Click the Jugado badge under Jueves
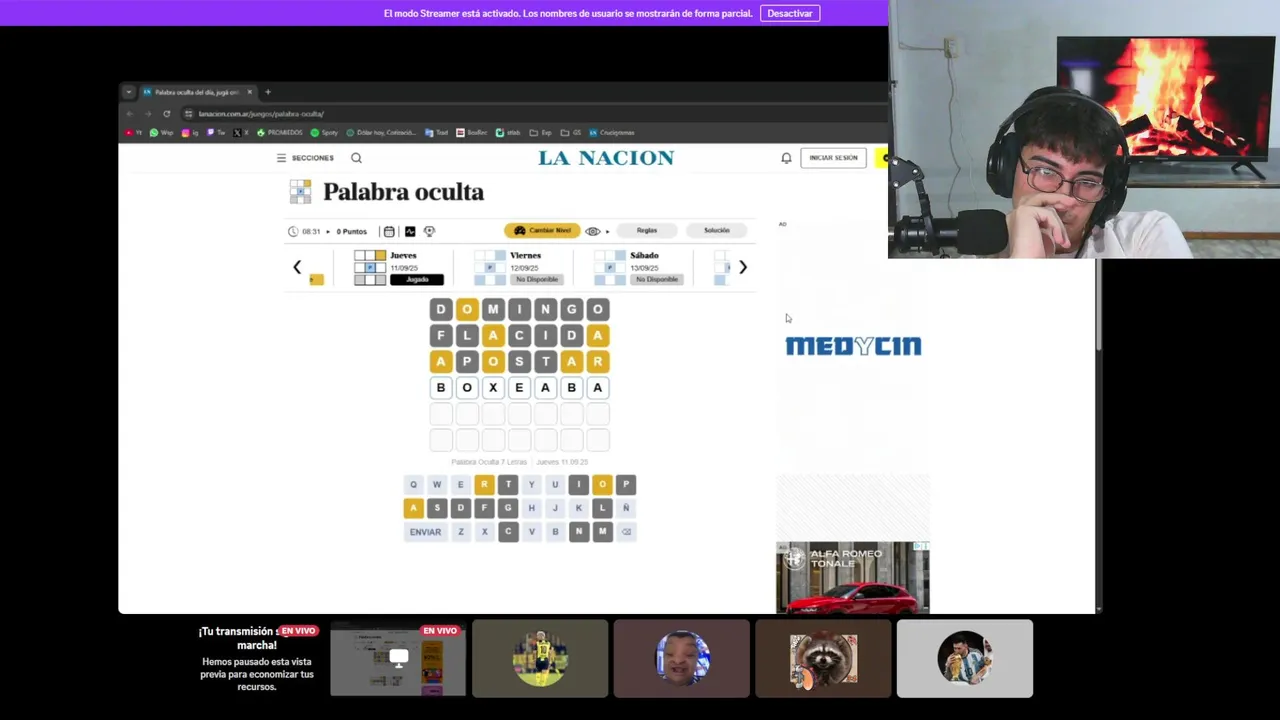Image resolution: width=1280 pixels, height=720 pixels. [x=417, y=279]
